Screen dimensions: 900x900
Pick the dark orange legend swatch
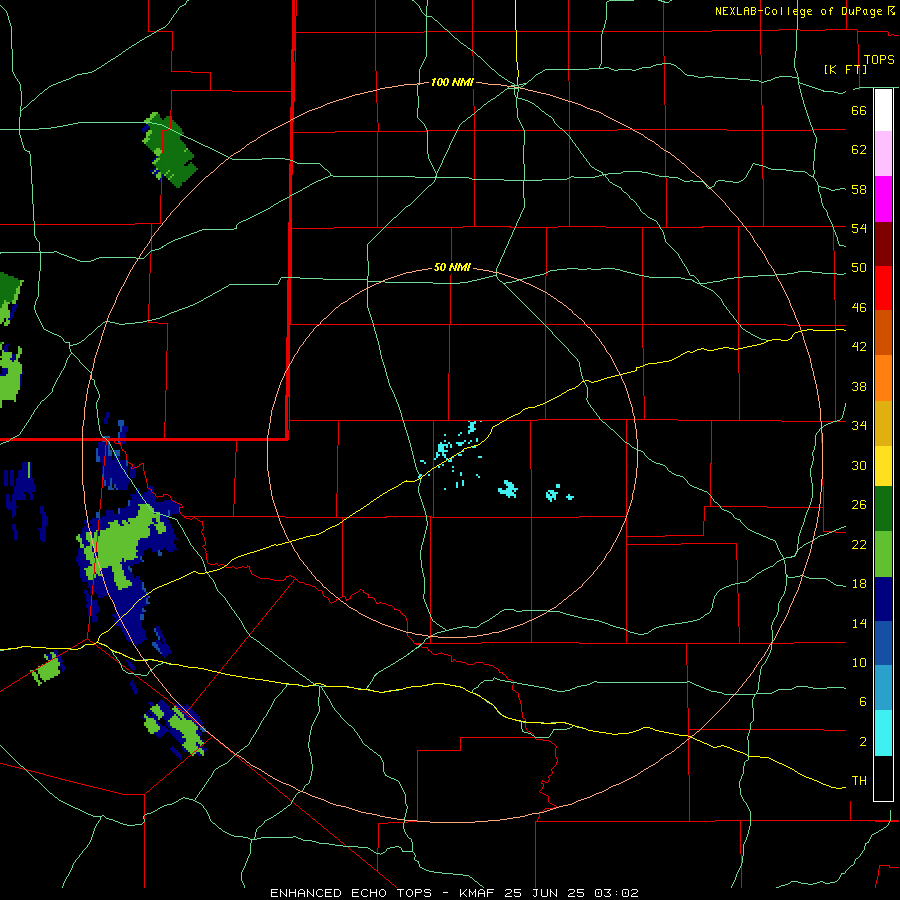[883, 333]
